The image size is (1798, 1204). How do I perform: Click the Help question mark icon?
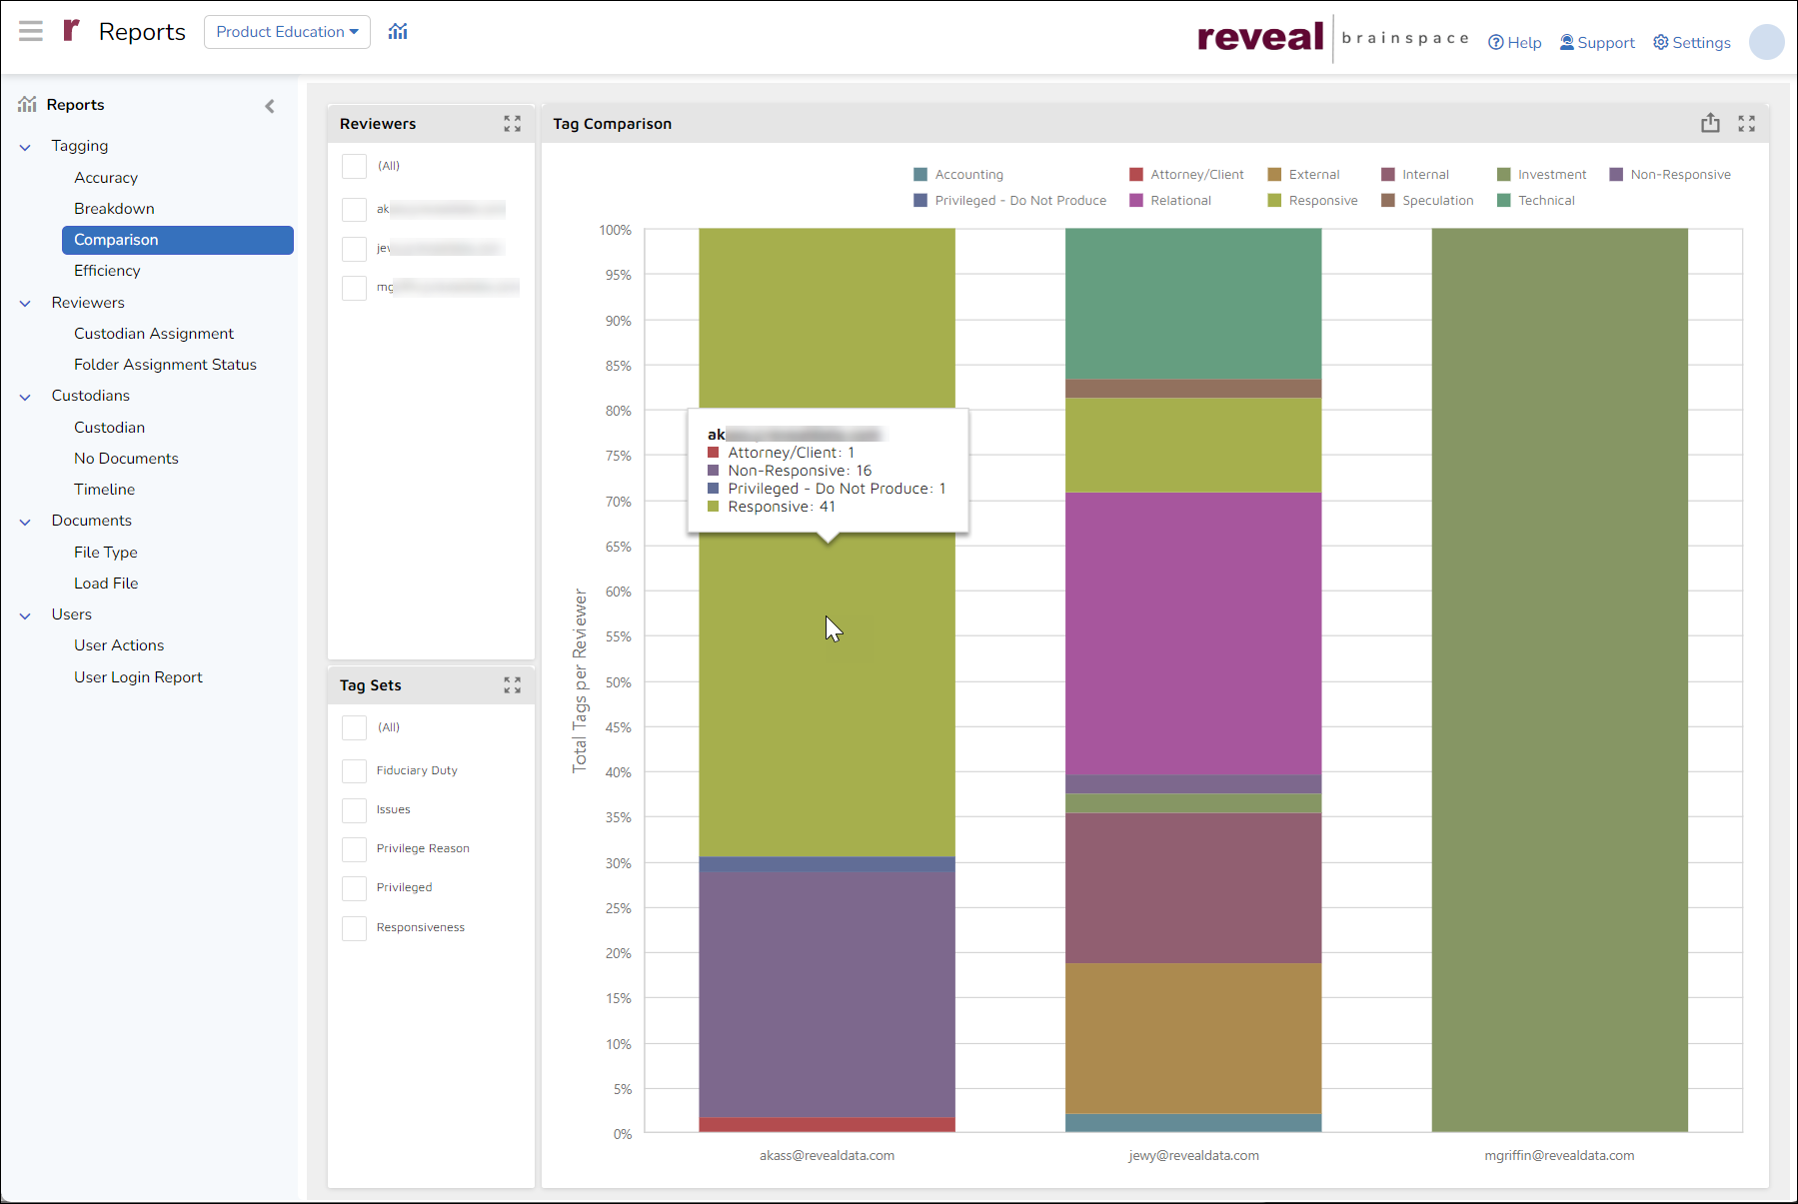pos(1496,42)
